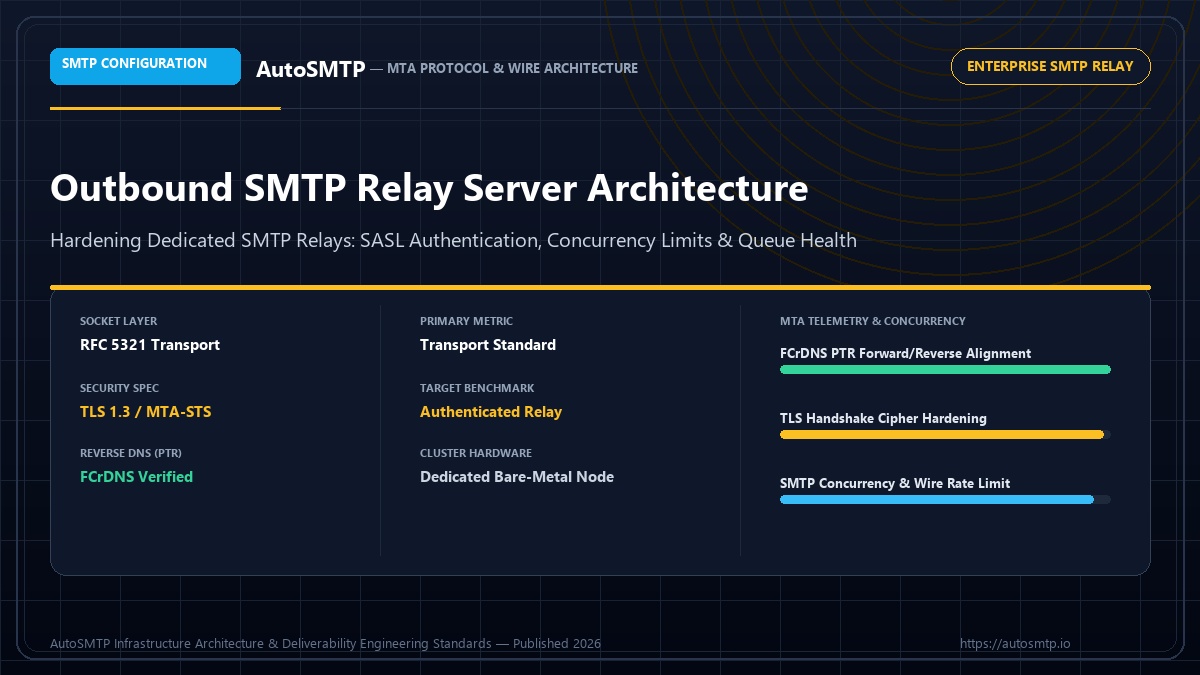Click the Hardening Dedicated SMTP Relays subheading
Viewport: 1200px width, 675px height.
coord(453,241)
